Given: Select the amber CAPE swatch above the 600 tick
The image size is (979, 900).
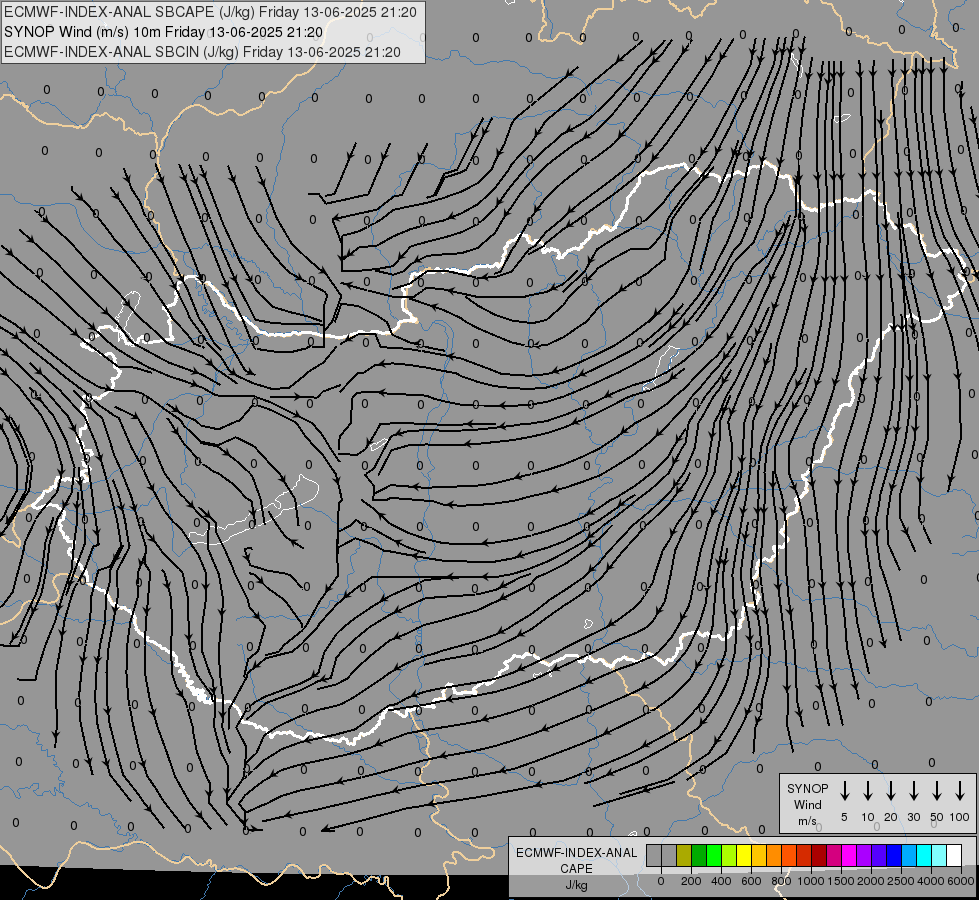Looking at the screenshot, I should pyautogui.click(x=759, y=855).
